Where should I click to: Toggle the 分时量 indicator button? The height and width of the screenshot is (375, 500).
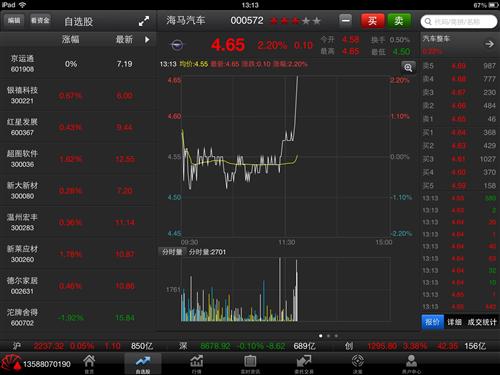point(172,252)
